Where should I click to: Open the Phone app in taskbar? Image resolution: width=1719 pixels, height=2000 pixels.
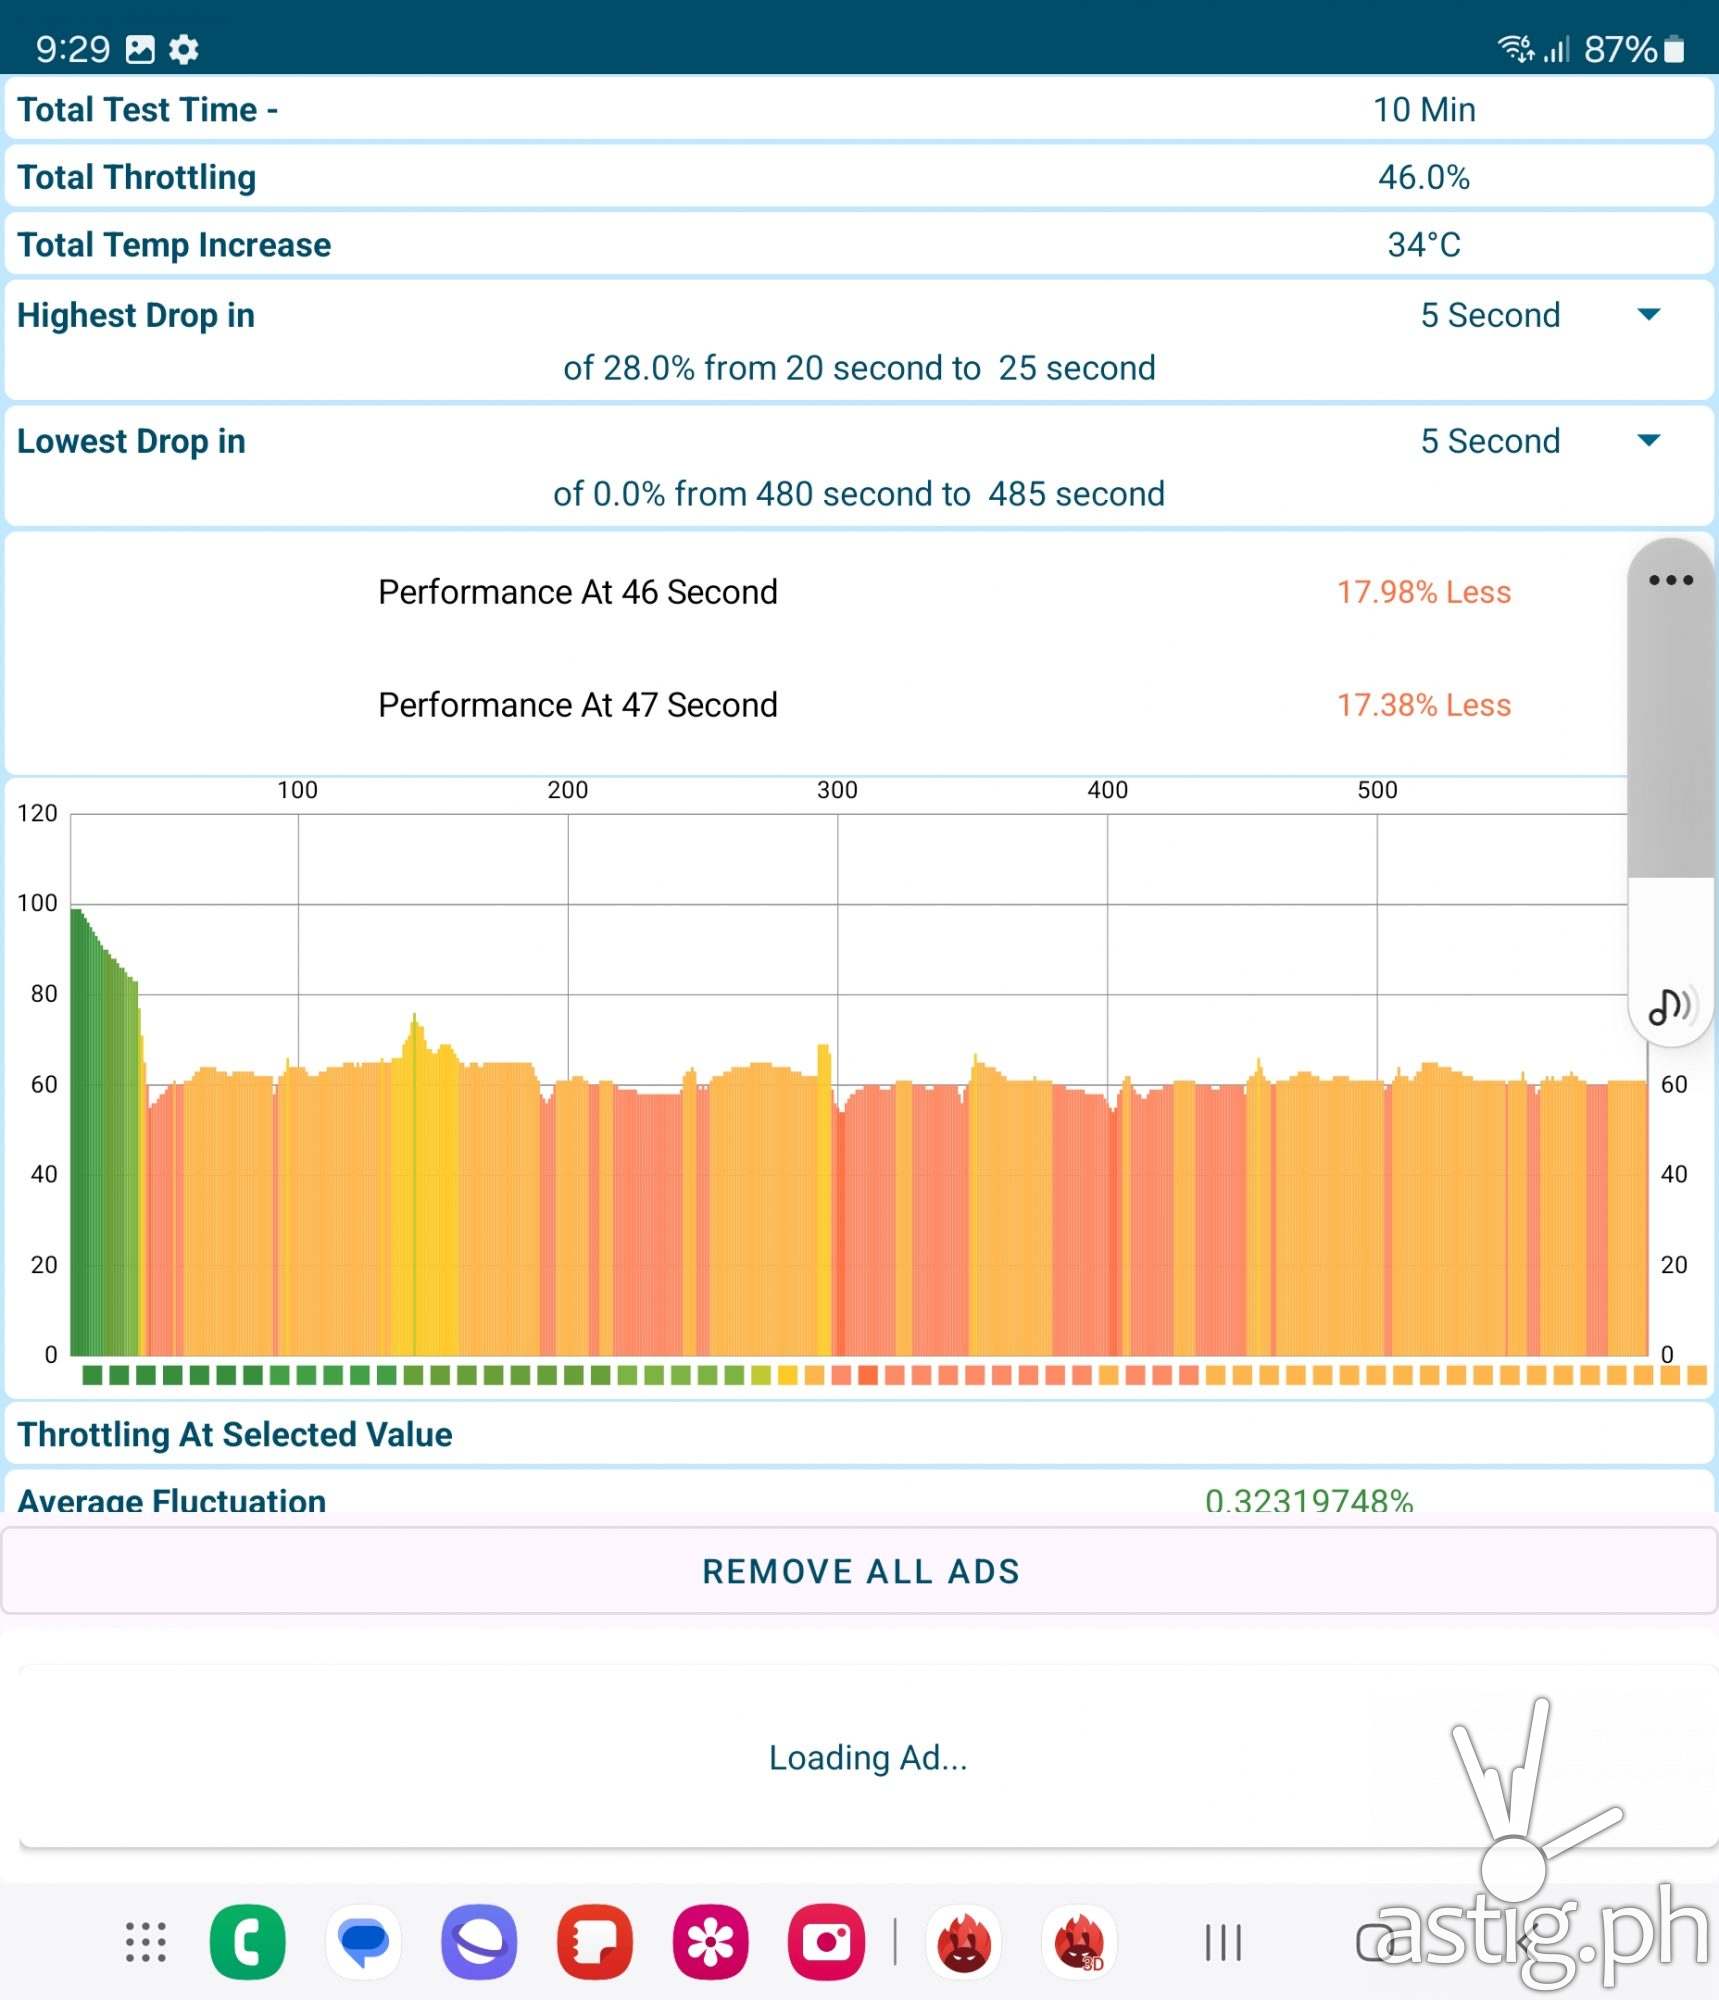pyautogui.click(x=247, y=1942)
